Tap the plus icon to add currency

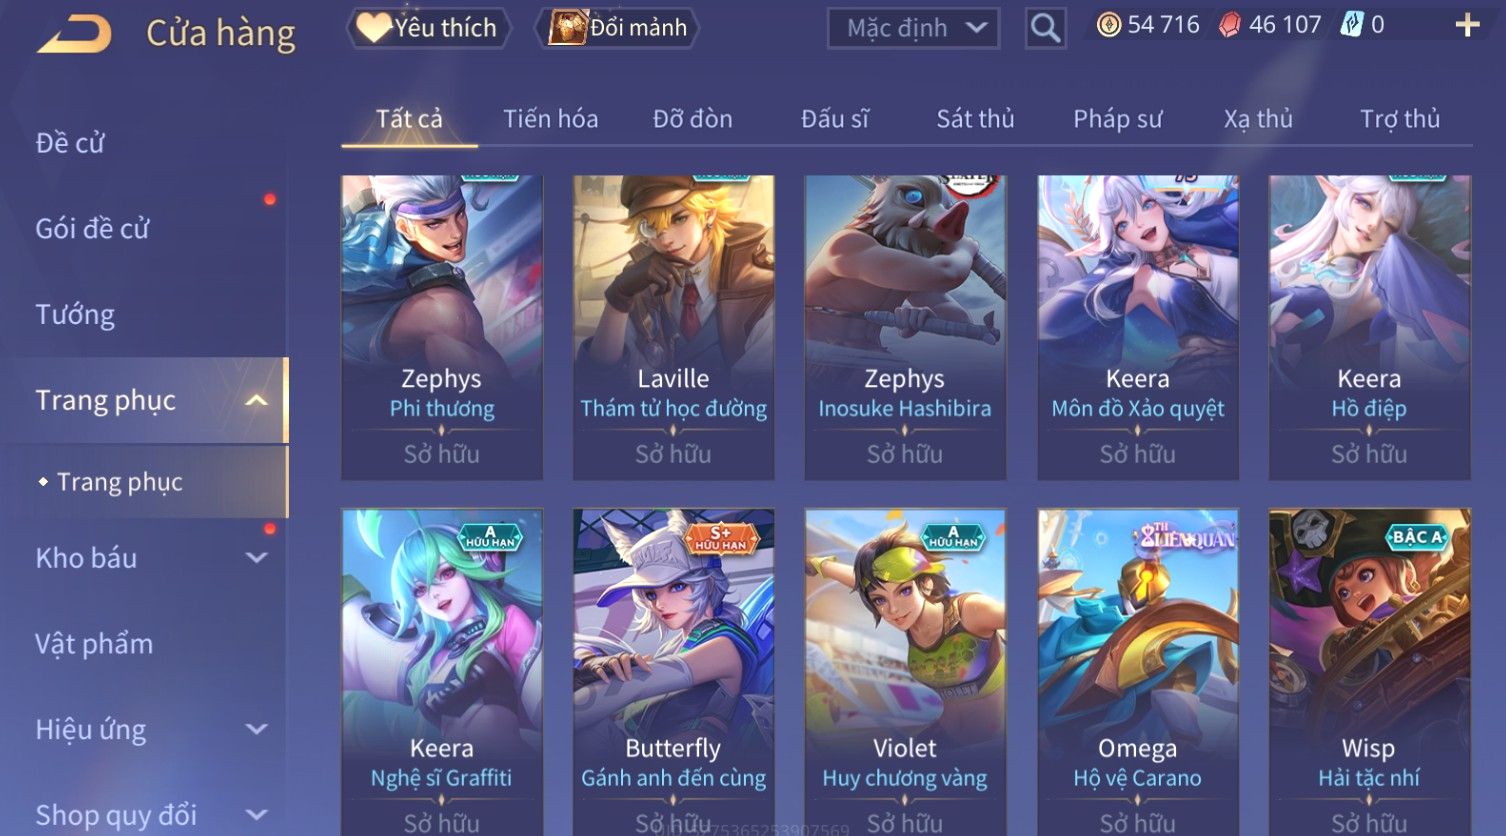click(1467, 25)
